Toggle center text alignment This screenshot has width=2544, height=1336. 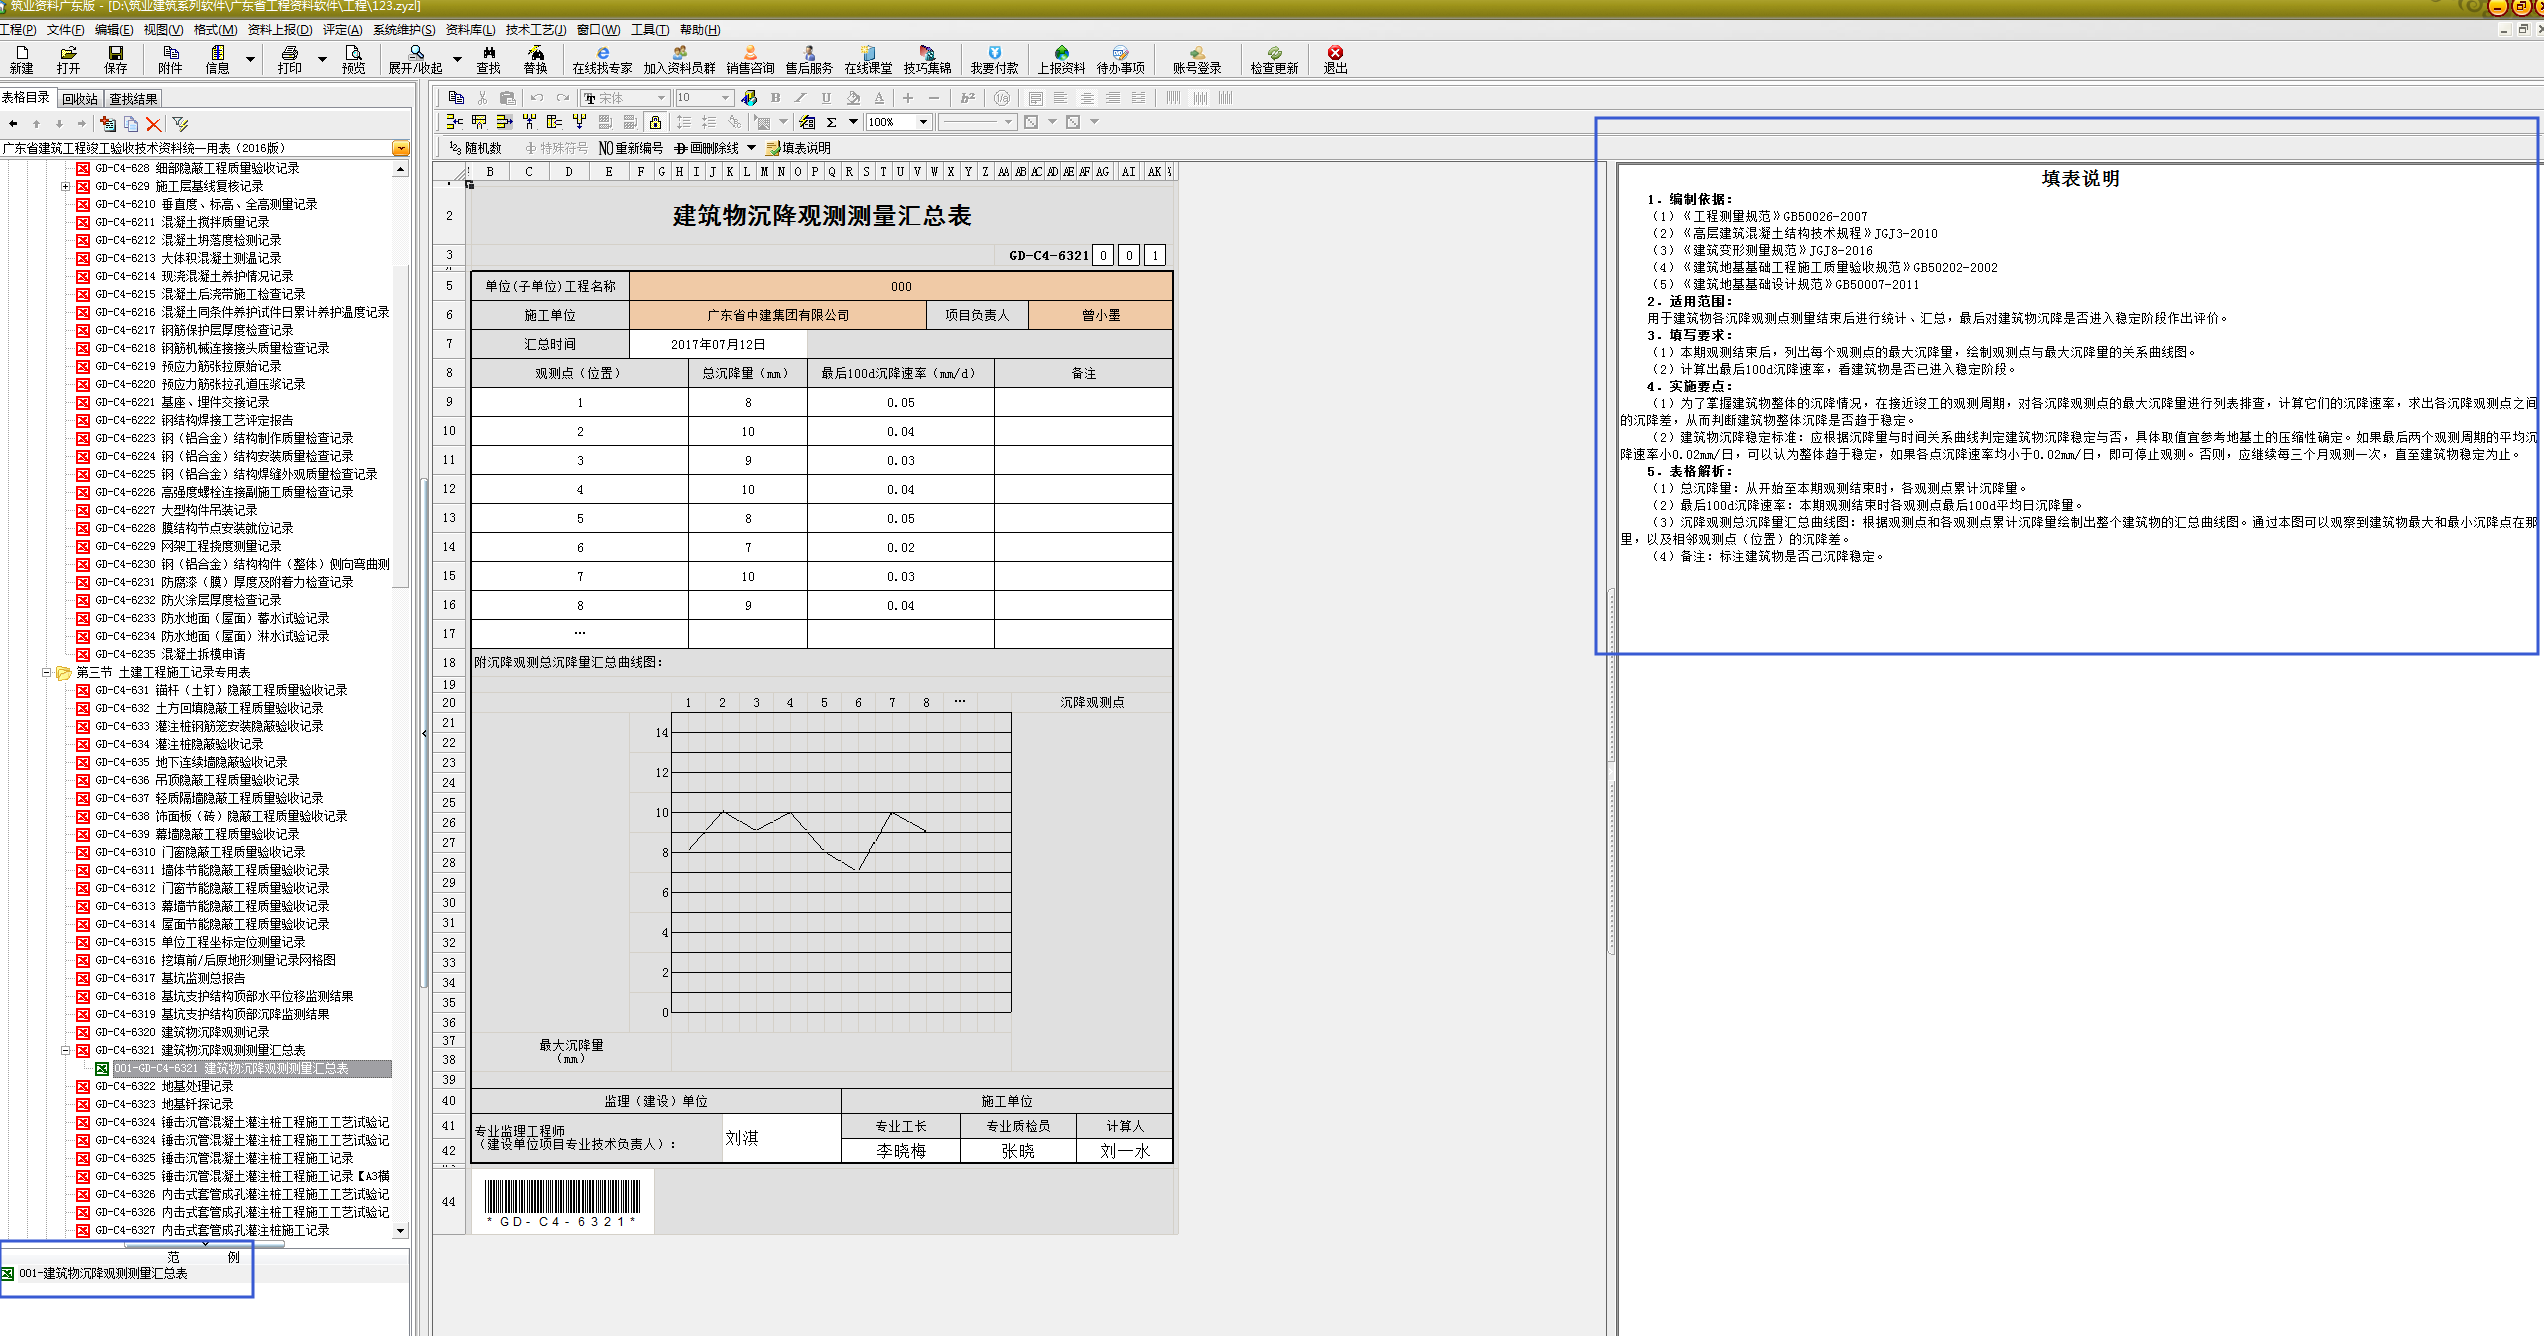tap(1086, 97)
